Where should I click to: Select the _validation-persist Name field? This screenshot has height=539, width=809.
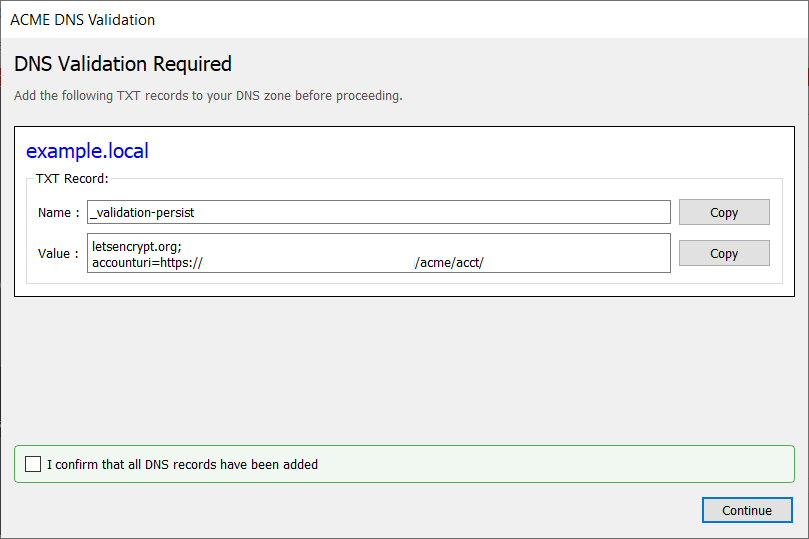point(379,212)
